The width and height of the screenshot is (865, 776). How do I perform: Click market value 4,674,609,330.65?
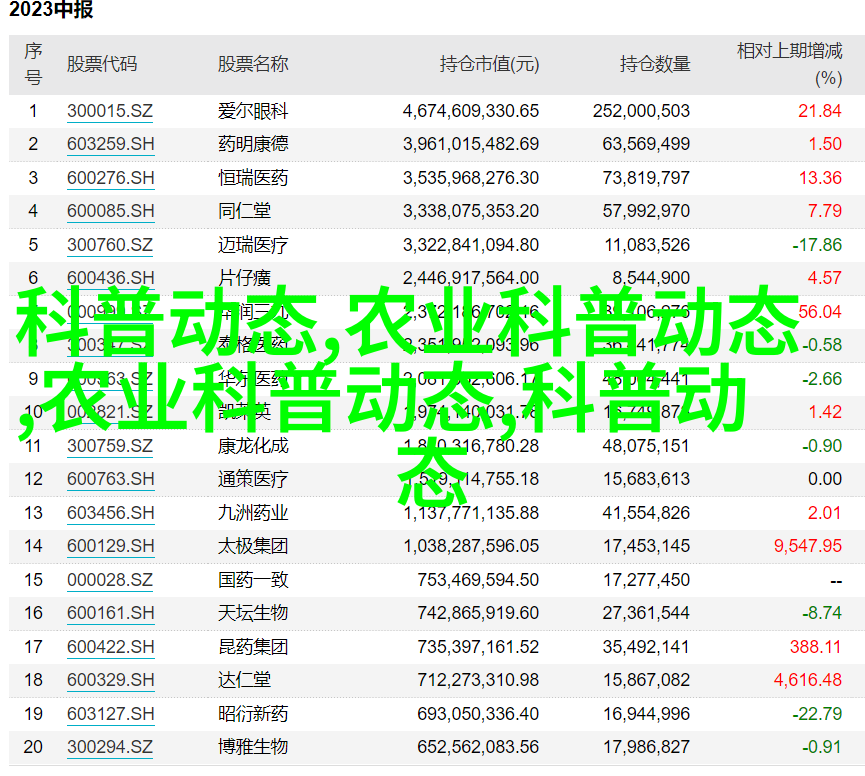(471, 111)
